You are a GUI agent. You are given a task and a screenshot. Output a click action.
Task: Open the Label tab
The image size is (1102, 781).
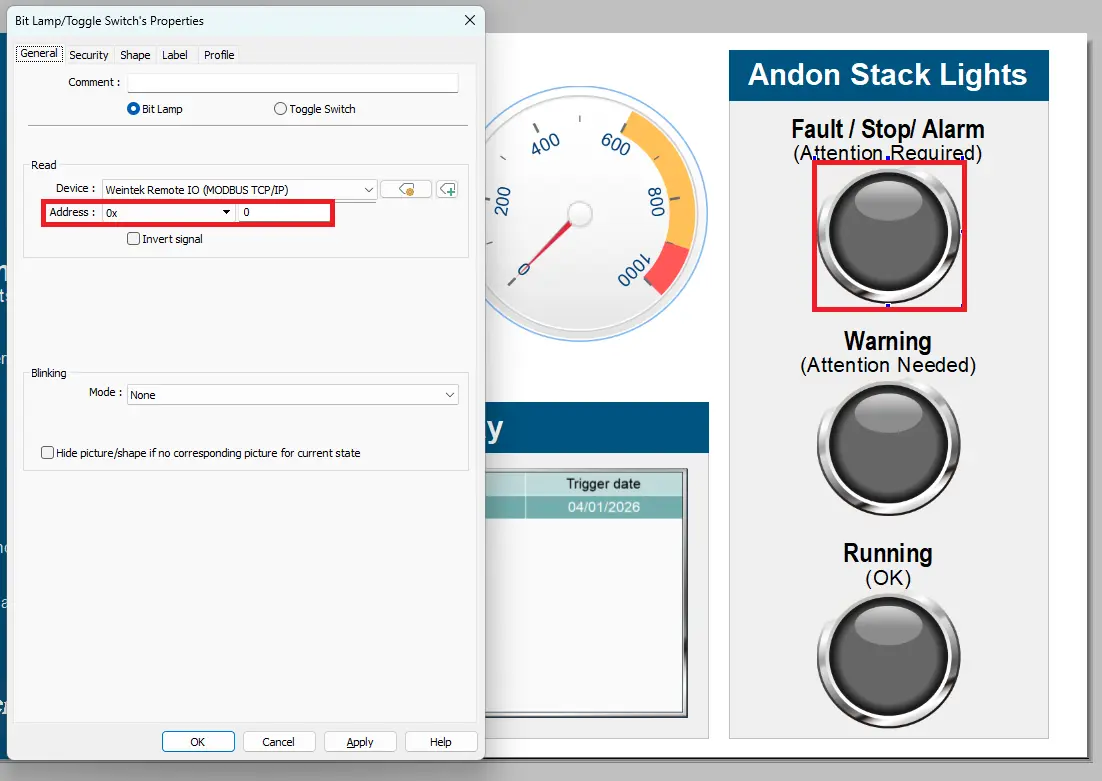pyautogui.click(x=175, y=55)
